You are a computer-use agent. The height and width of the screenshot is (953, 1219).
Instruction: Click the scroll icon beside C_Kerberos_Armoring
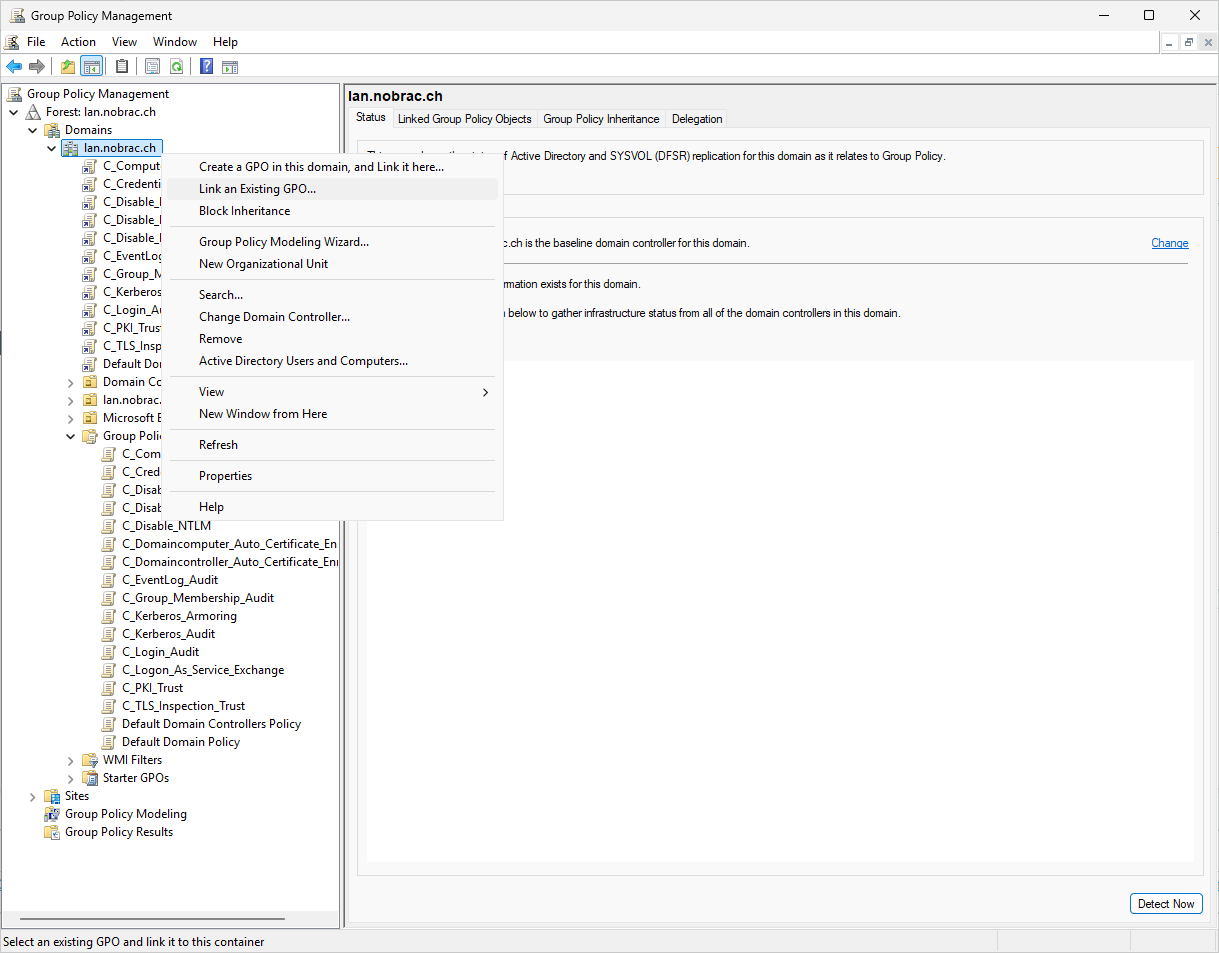pyautogui.click(x=109, y=616)
